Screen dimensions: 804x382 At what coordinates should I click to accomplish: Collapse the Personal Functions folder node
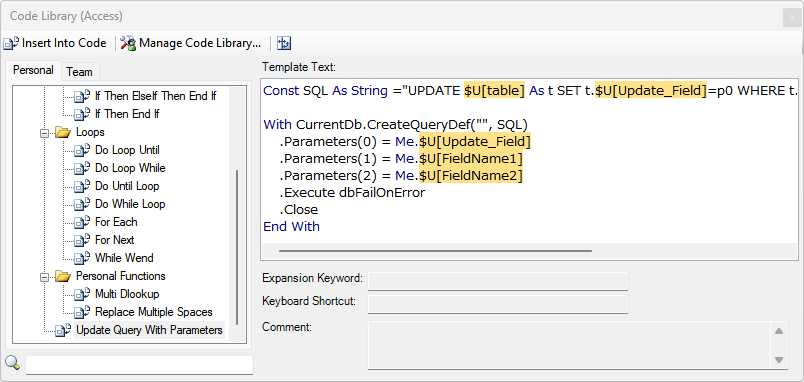(45, 277)
